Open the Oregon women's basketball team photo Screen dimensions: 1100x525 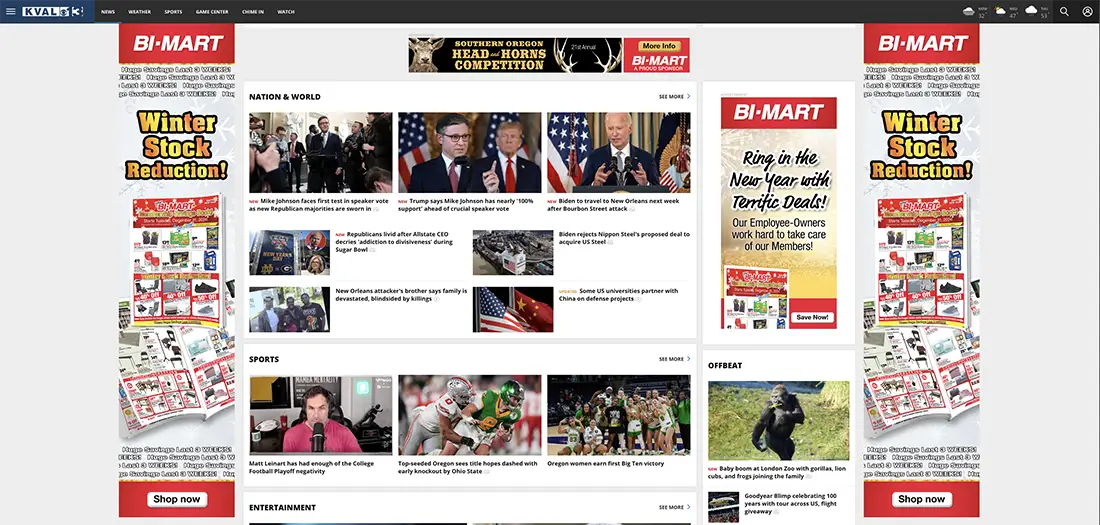coord(619,415)
